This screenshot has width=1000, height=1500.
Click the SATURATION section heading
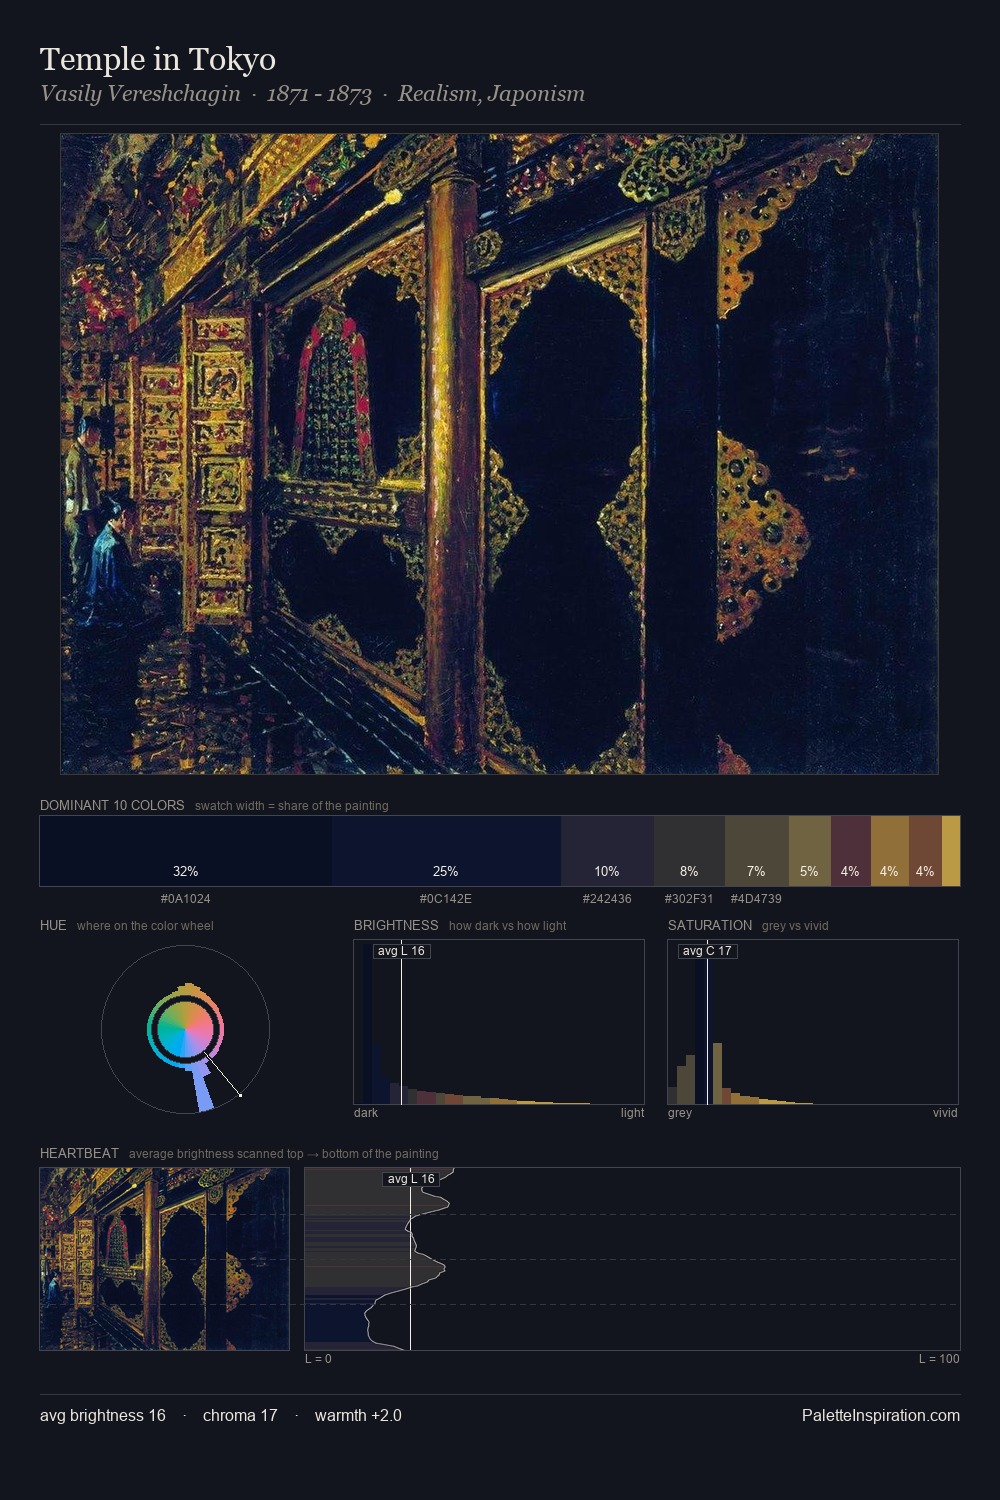[710, 925]
